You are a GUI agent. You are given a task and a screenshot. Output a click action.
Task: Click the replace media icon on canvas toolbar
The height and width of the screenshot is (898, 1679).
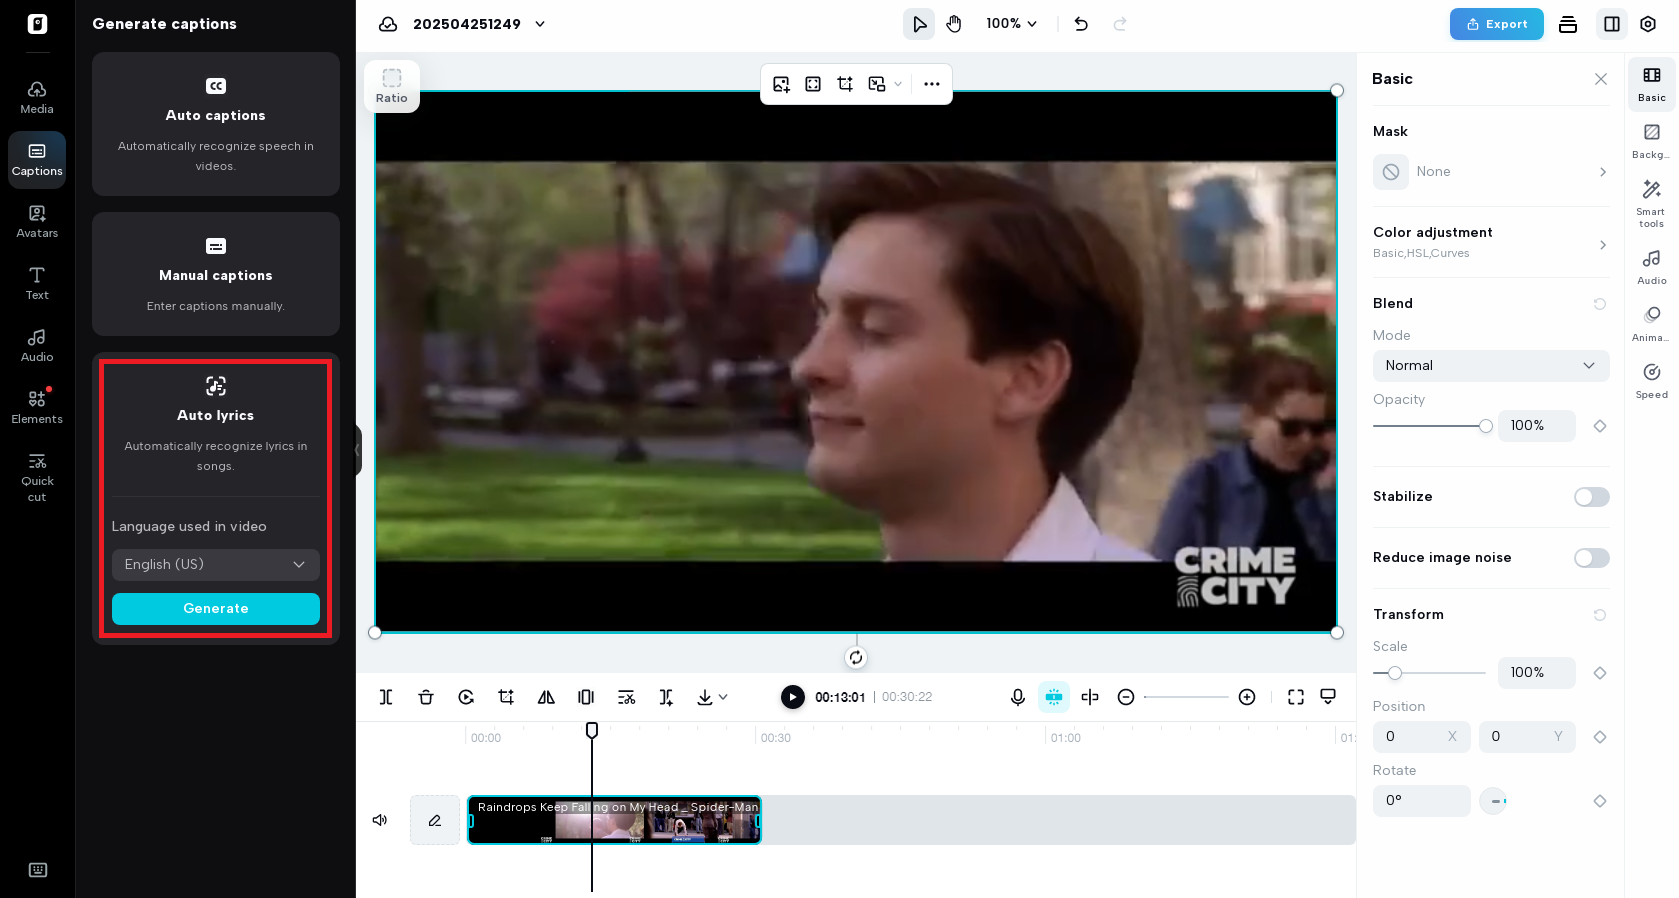tap(877, 84)
